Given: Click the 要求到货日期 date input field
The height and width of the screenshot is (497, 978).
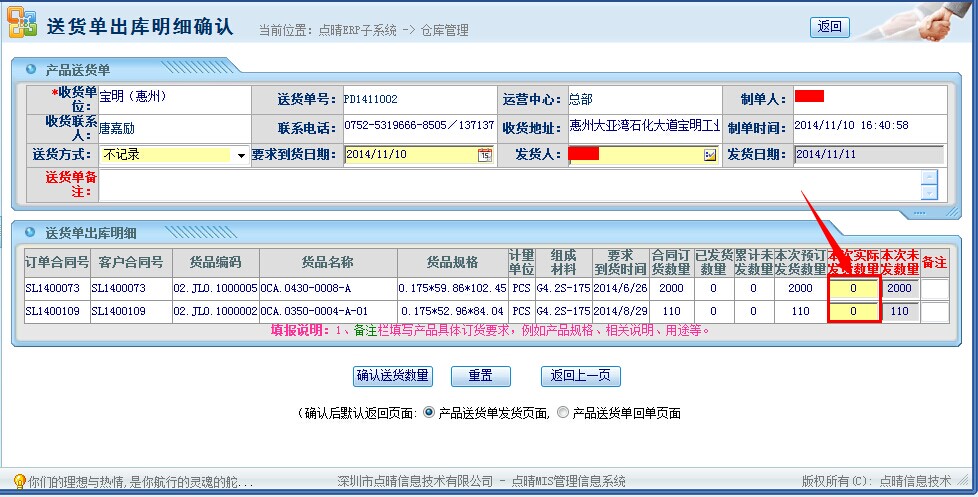Looking at the screenshot, I should tap(410, 155).
